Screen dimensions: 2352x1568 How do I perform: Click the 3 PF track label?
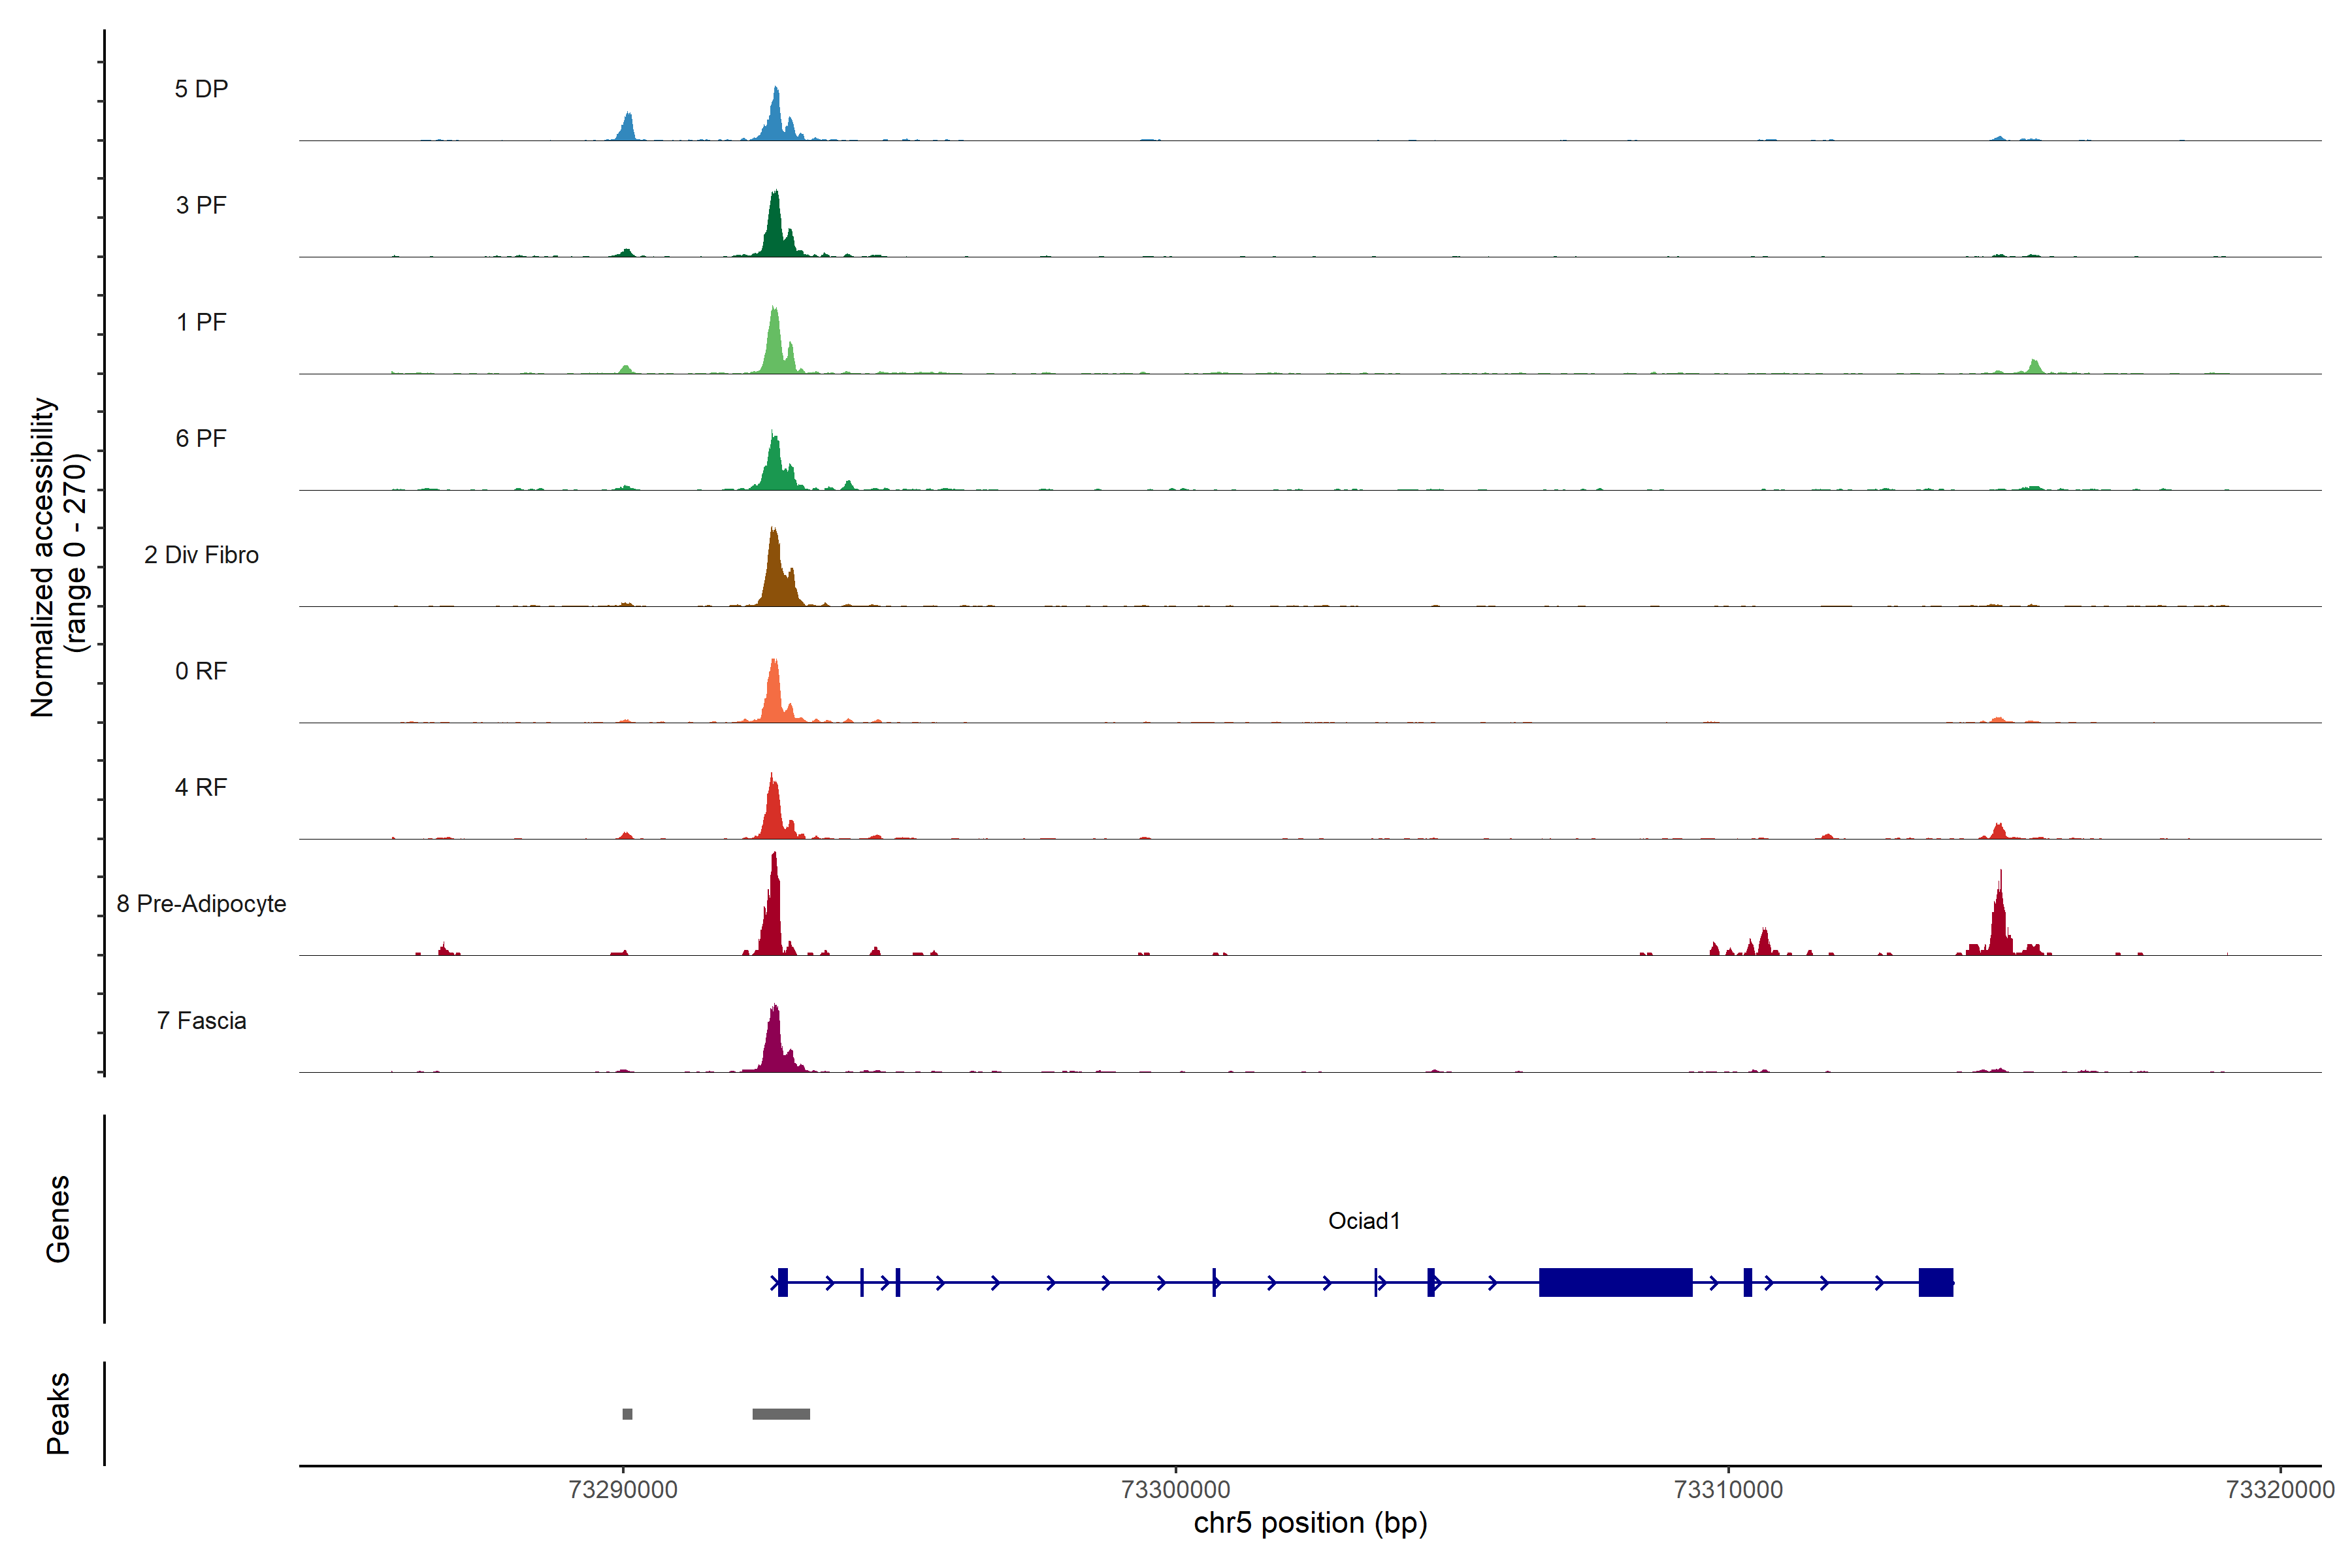pyautogui.click(x=201, y=205)
